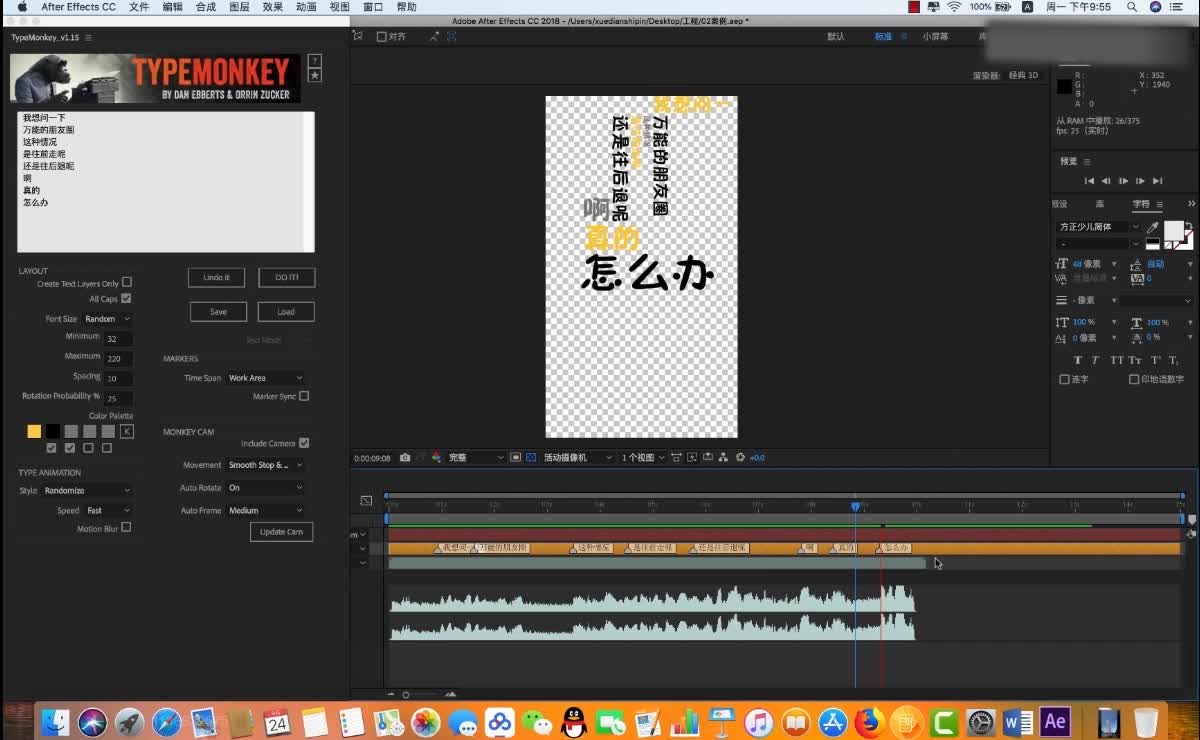Viewport: 1200px width, 740px height.
Task: Click the reset exposure icon near +0.0
Action: [x=740, y=457]
